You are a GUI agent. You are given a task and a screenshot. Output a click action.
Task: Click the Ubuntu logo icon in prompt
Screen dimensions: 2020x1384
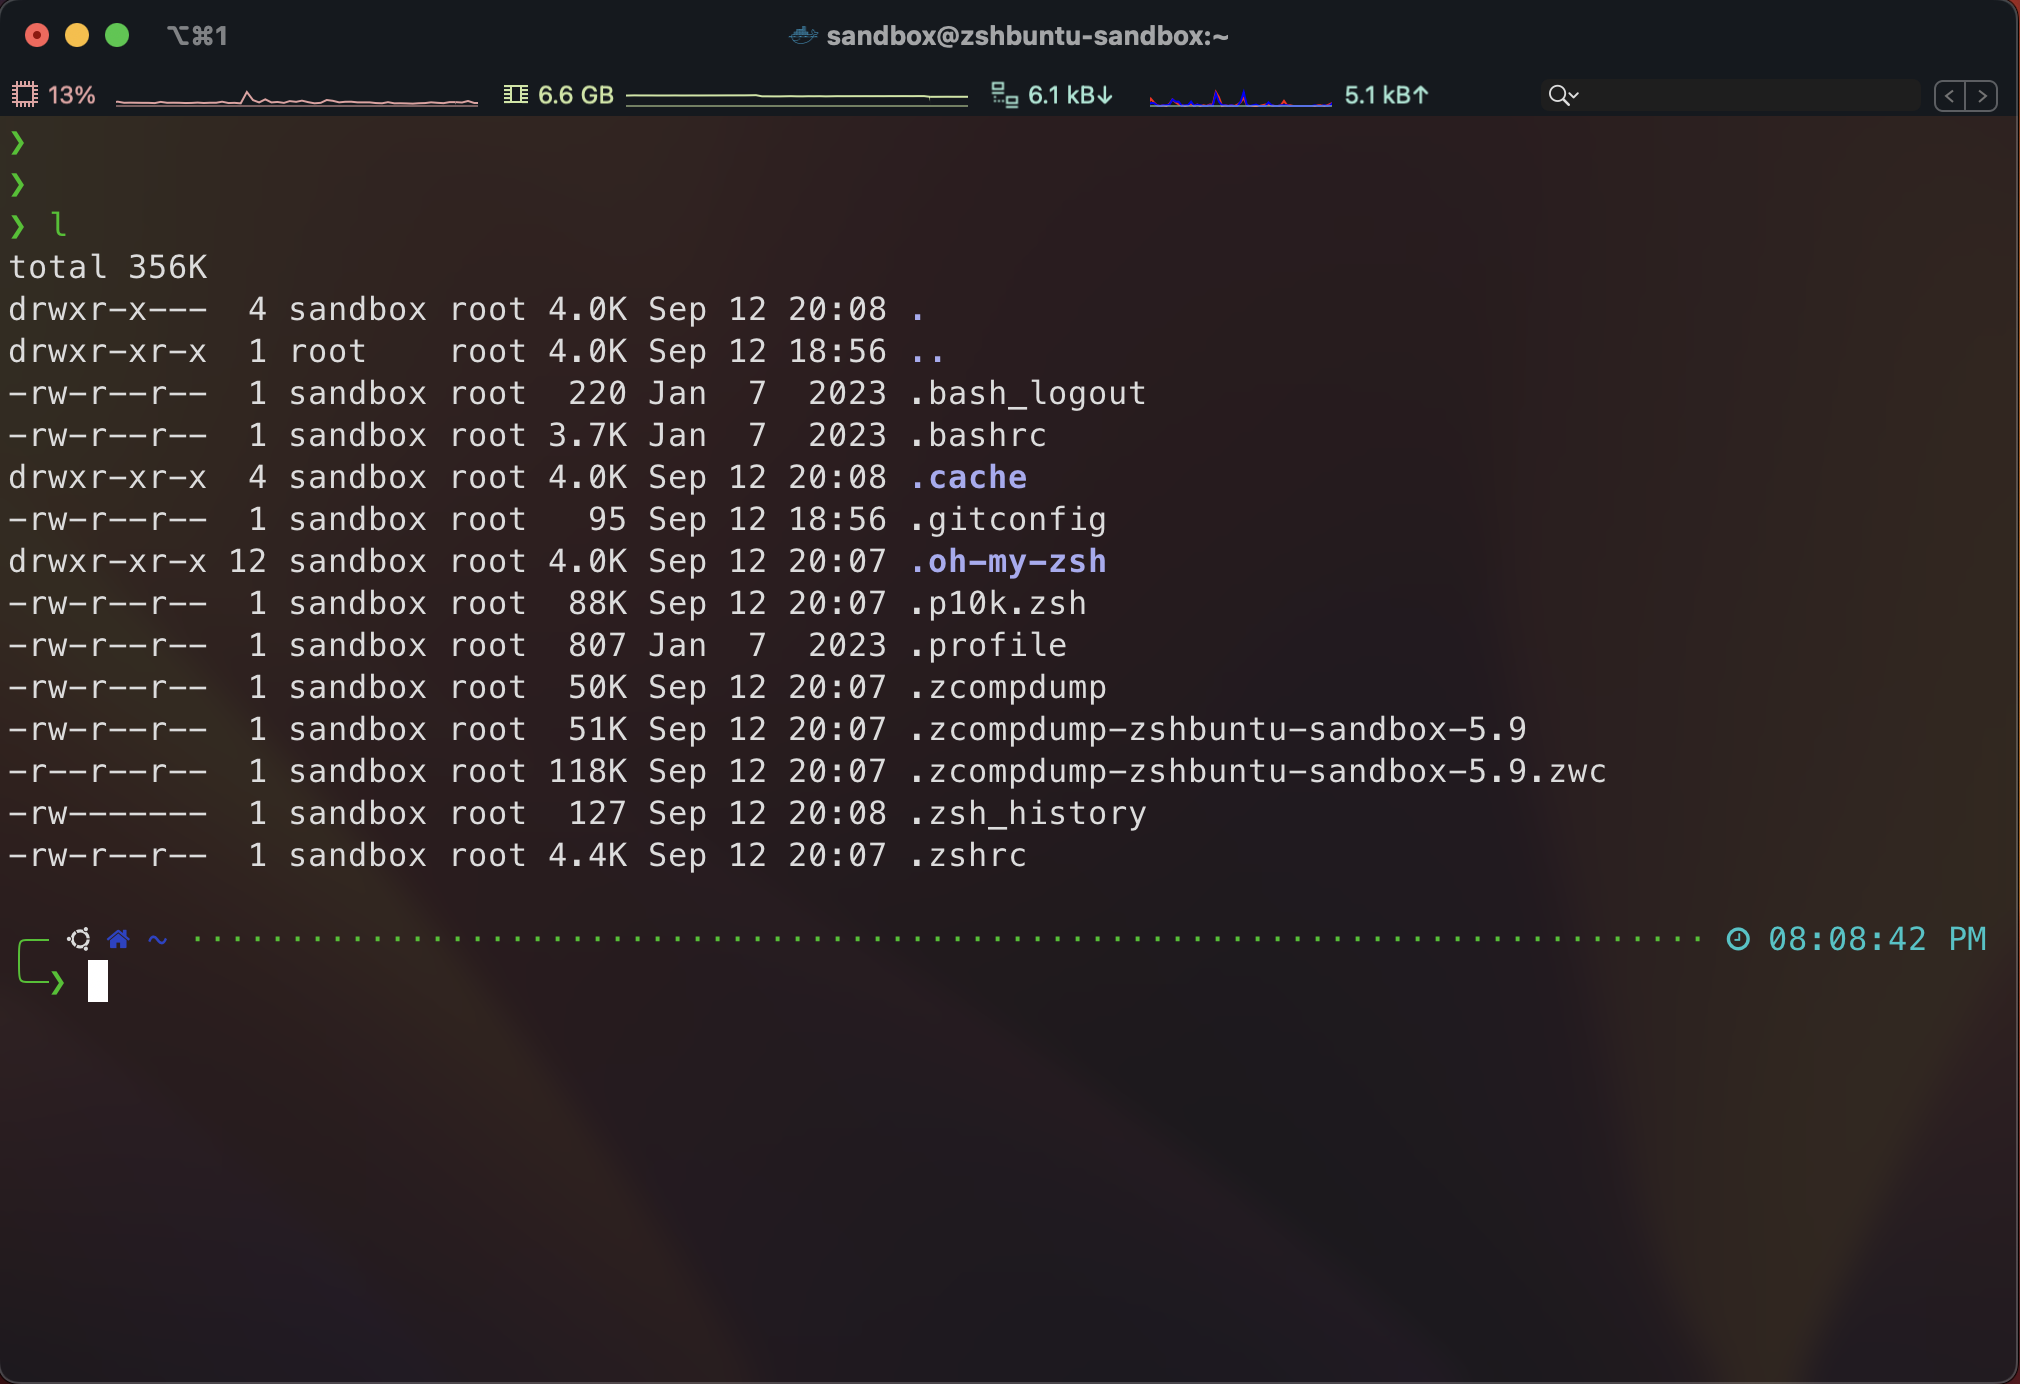(x=79, y=939)
